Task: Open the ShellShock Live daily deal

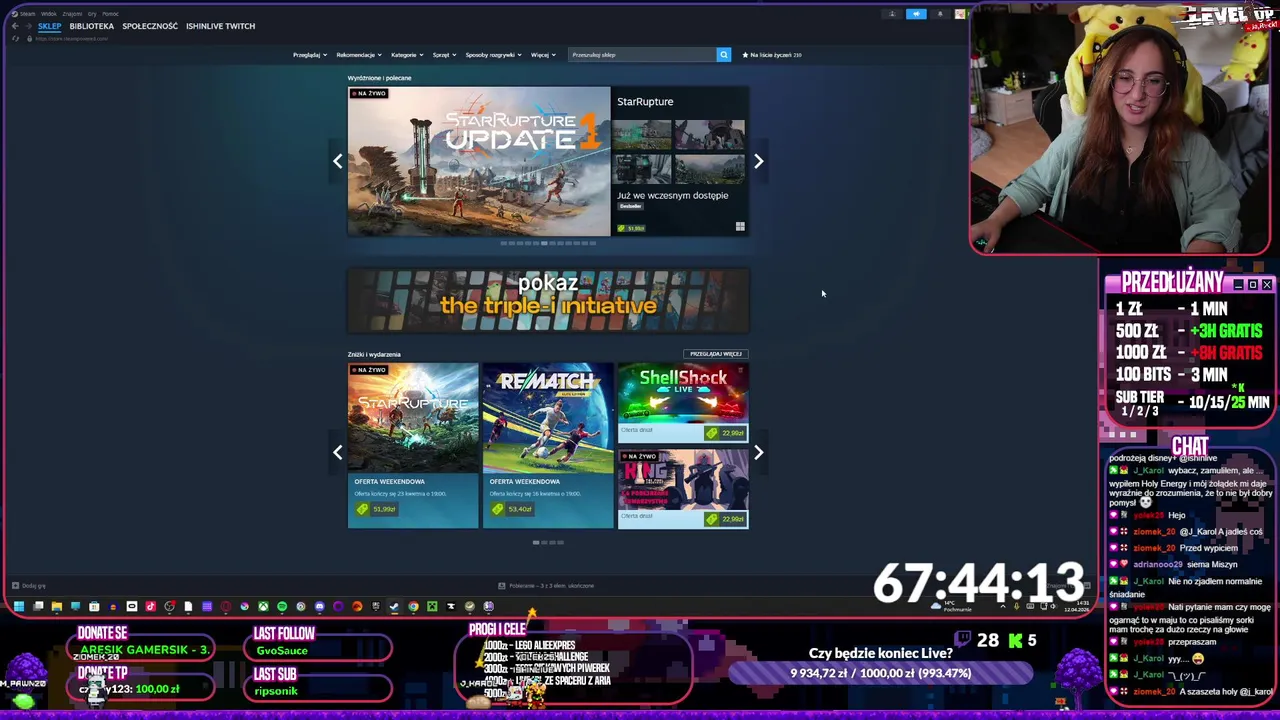Action: coord(683,403)
